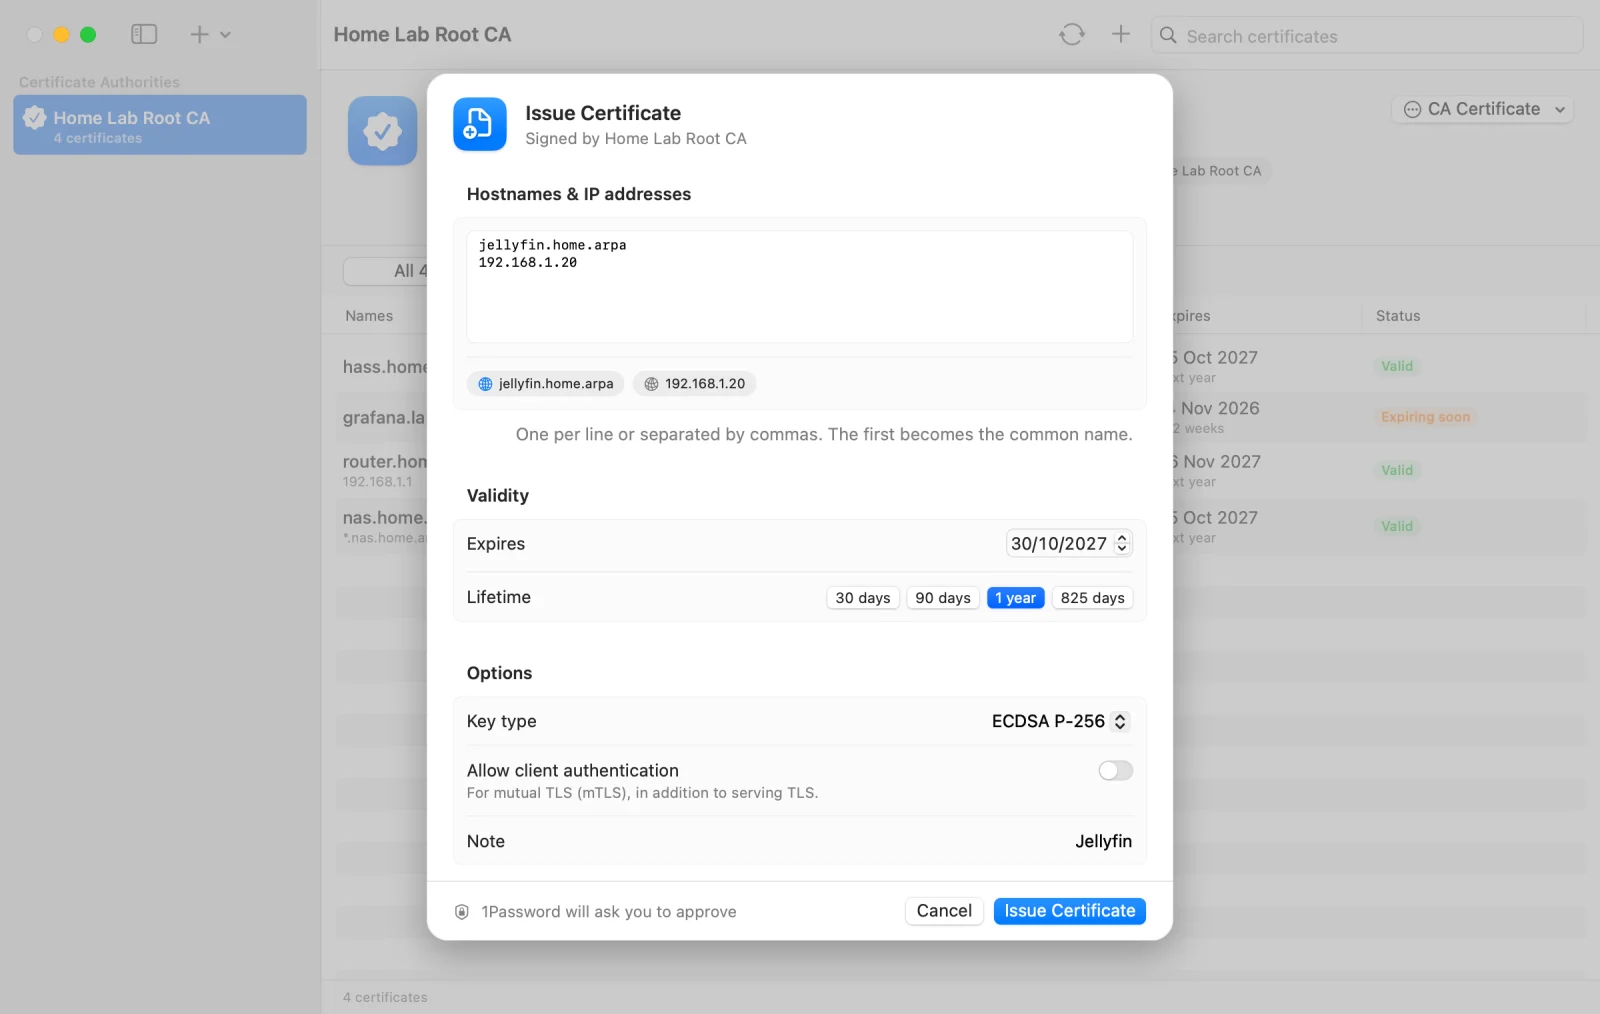The image size is (1600, 1014).
Task: Click the 192.168.1.20 IP address chip
Action: click(x=694, y=384)
